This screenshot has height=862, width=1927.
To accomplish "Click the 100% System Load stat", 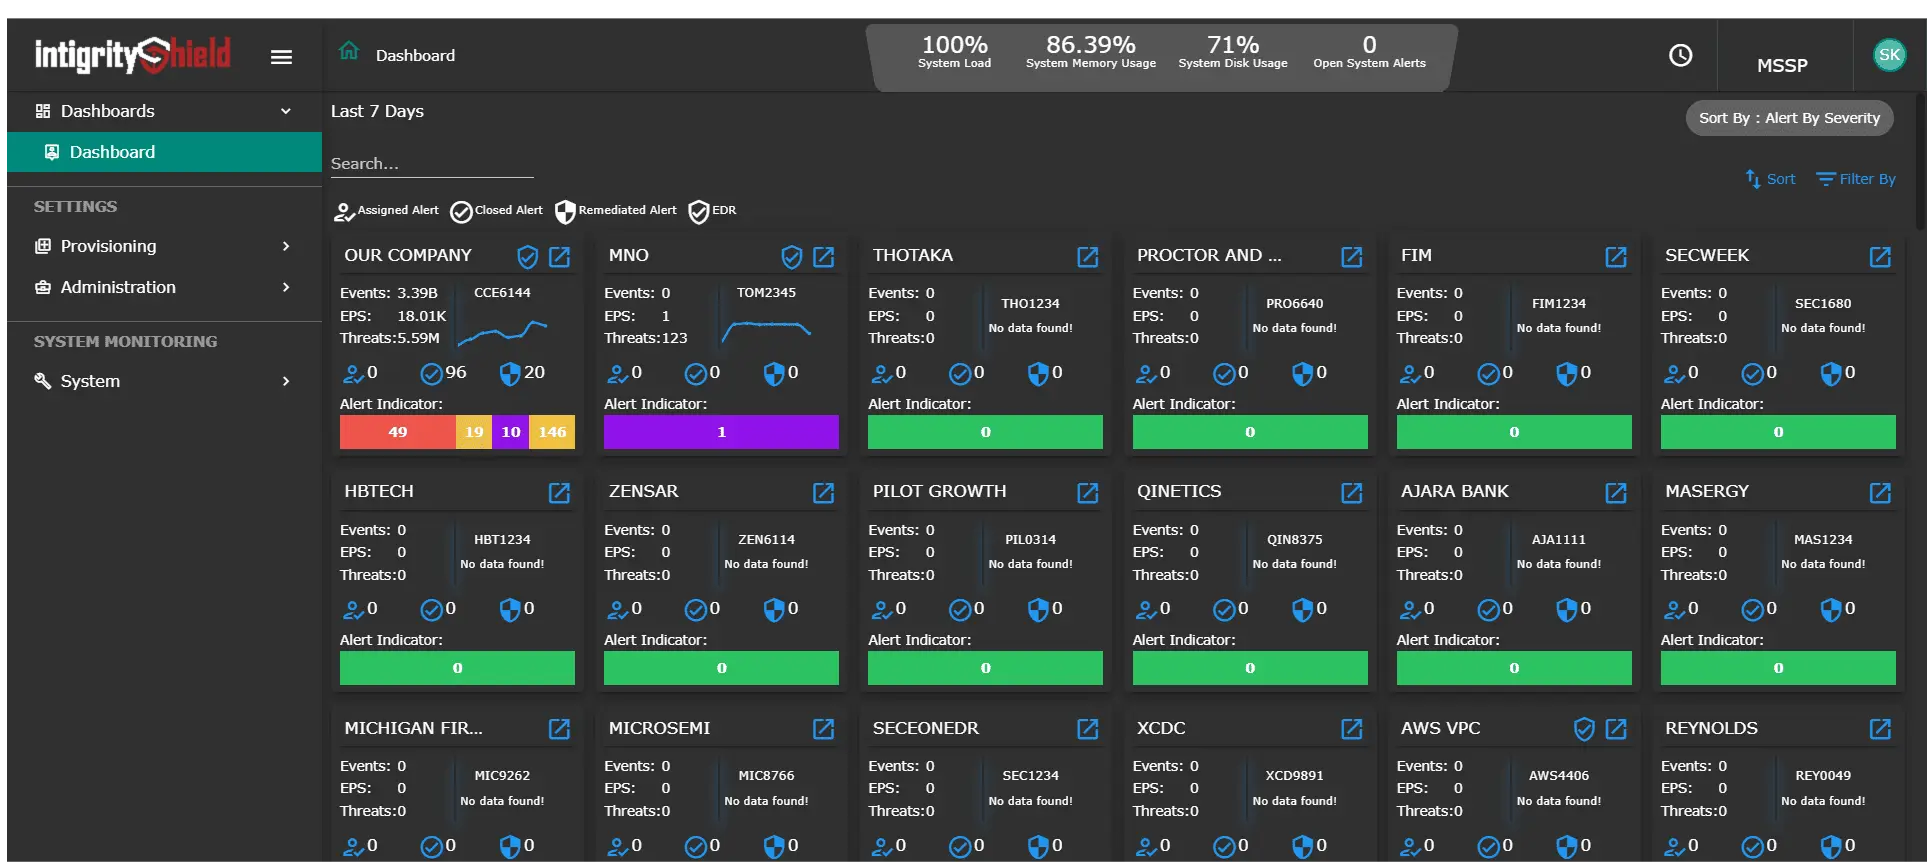I will pyautogui.click(x=954, y=52).
